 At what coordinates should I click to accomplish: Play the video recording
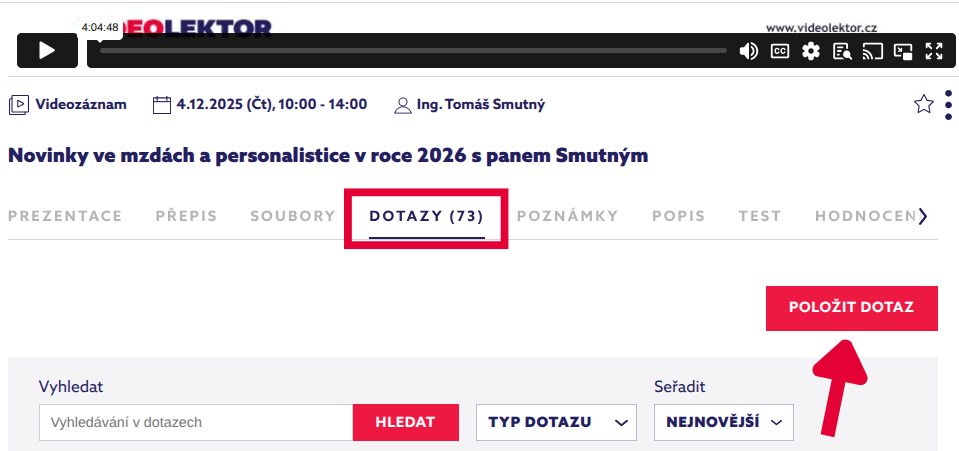coord(46,51)
